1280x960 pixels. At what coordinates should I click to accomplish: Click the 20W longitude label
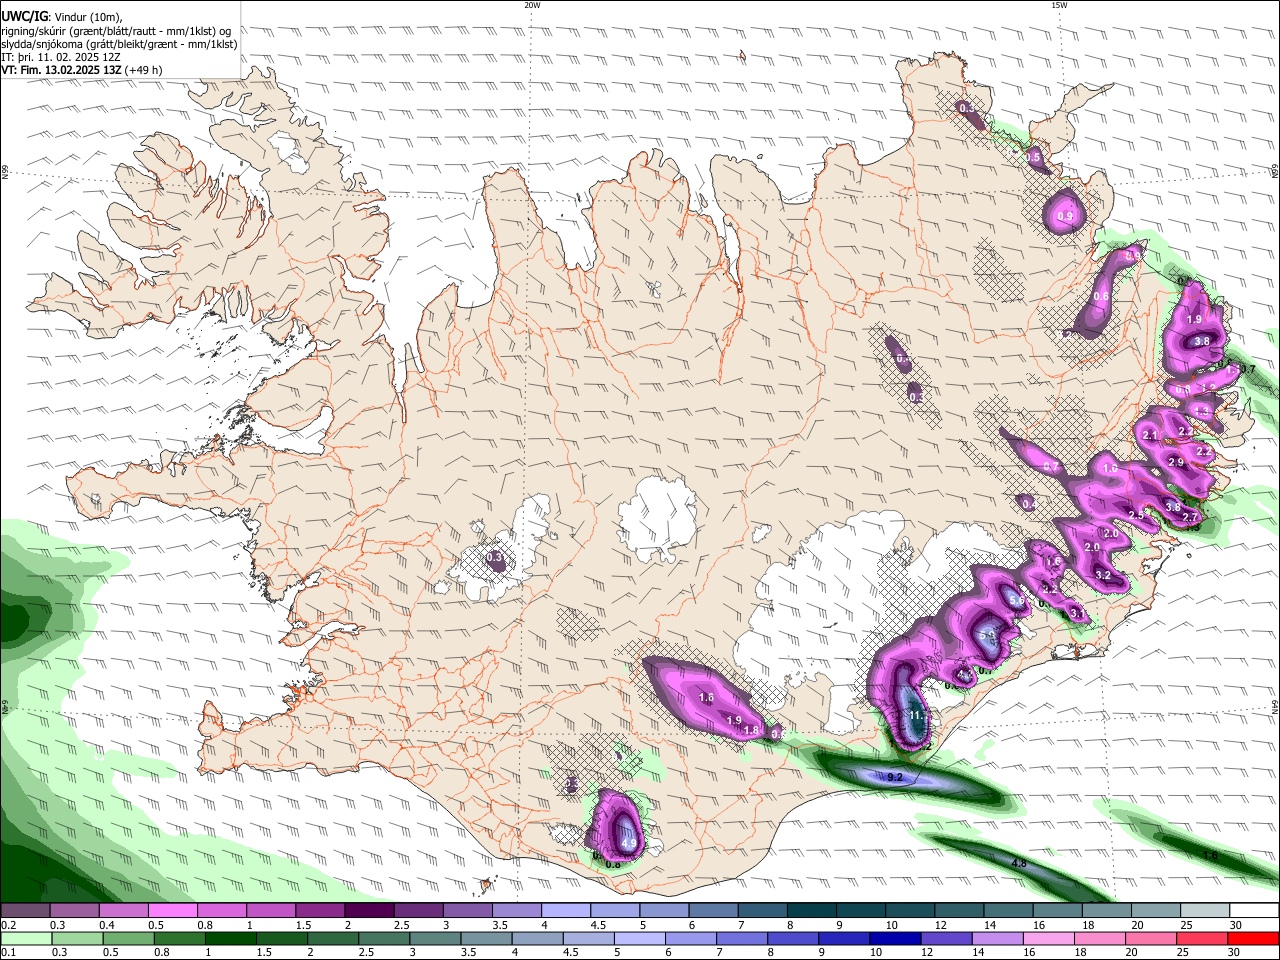click(x=532, y=5)
